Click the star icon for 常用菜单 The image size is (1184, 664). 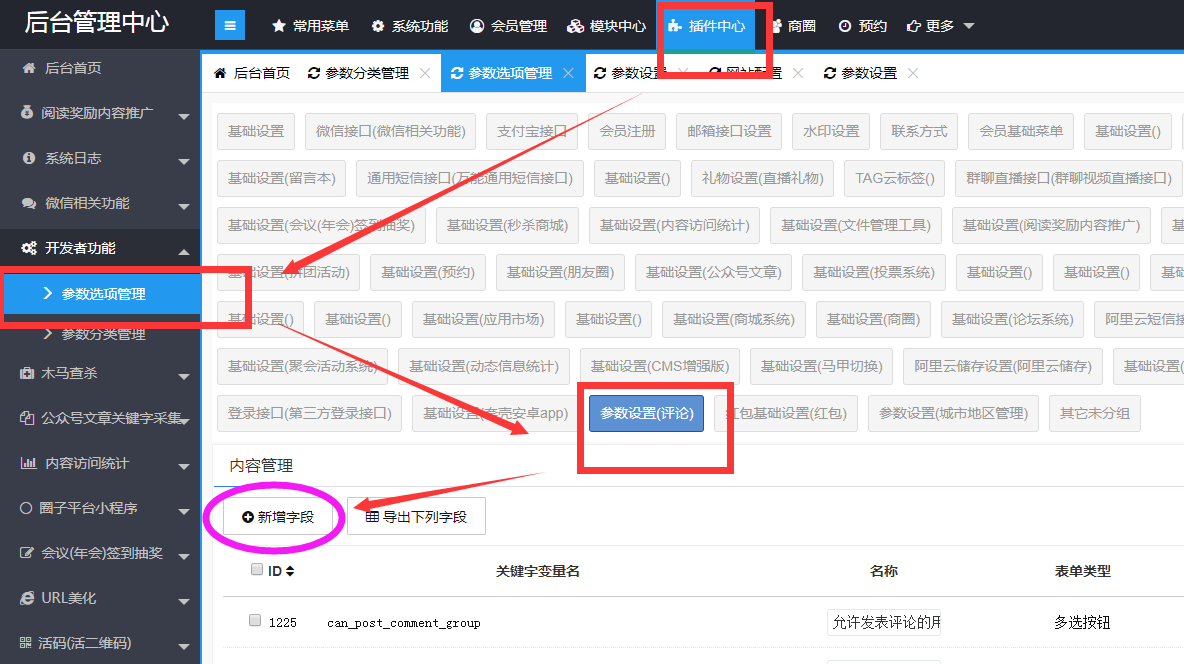279,26
